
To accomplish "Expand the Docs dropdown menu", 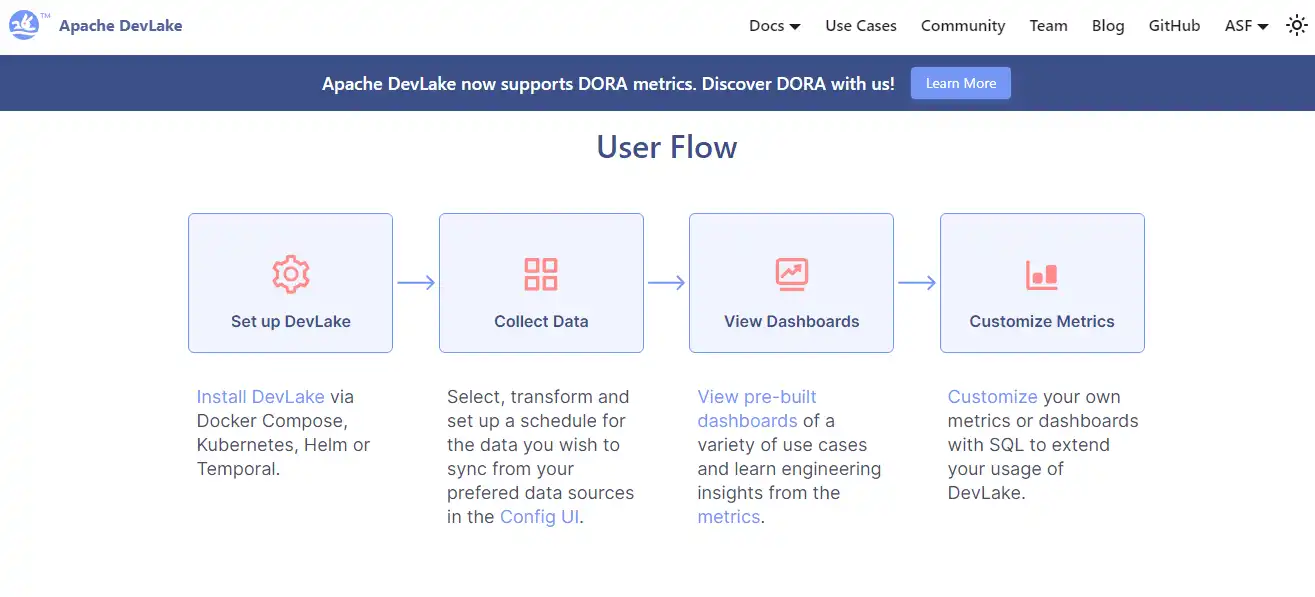I will point(774,26).
